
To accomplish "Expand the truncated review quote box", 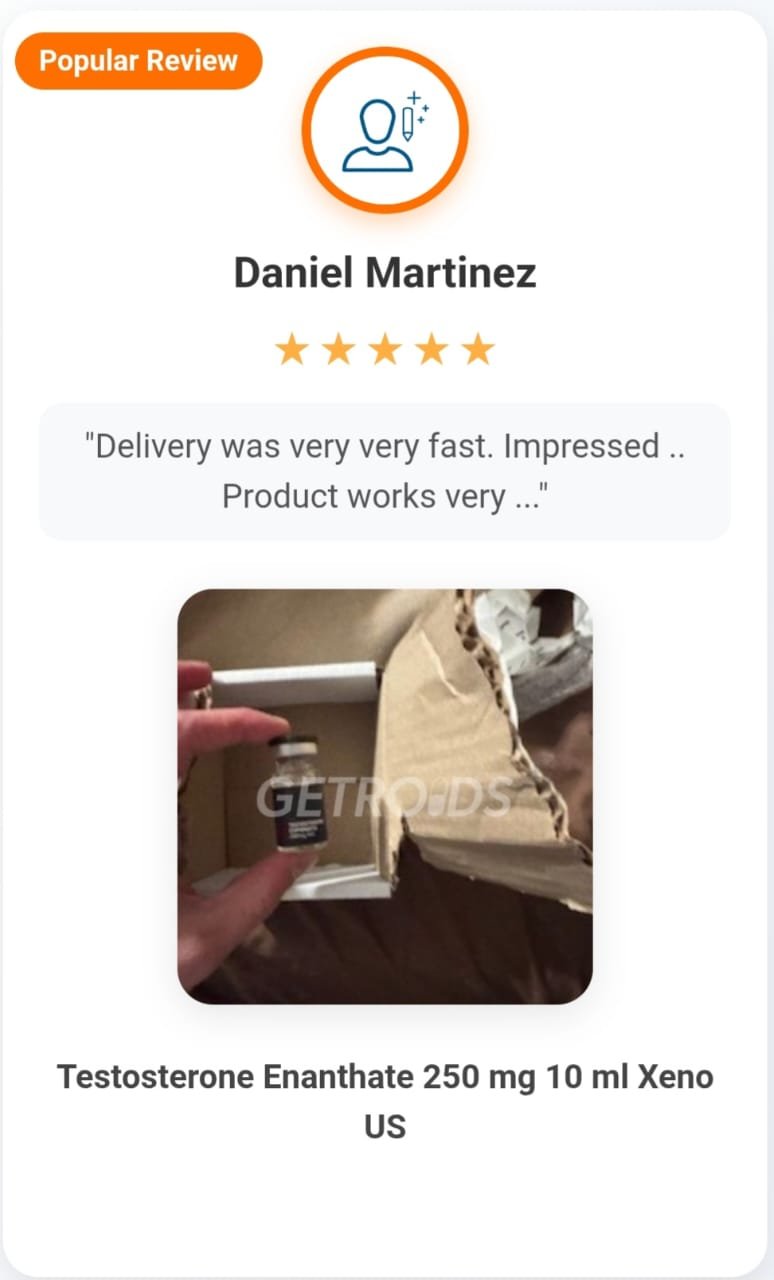I will coord(385,471).
